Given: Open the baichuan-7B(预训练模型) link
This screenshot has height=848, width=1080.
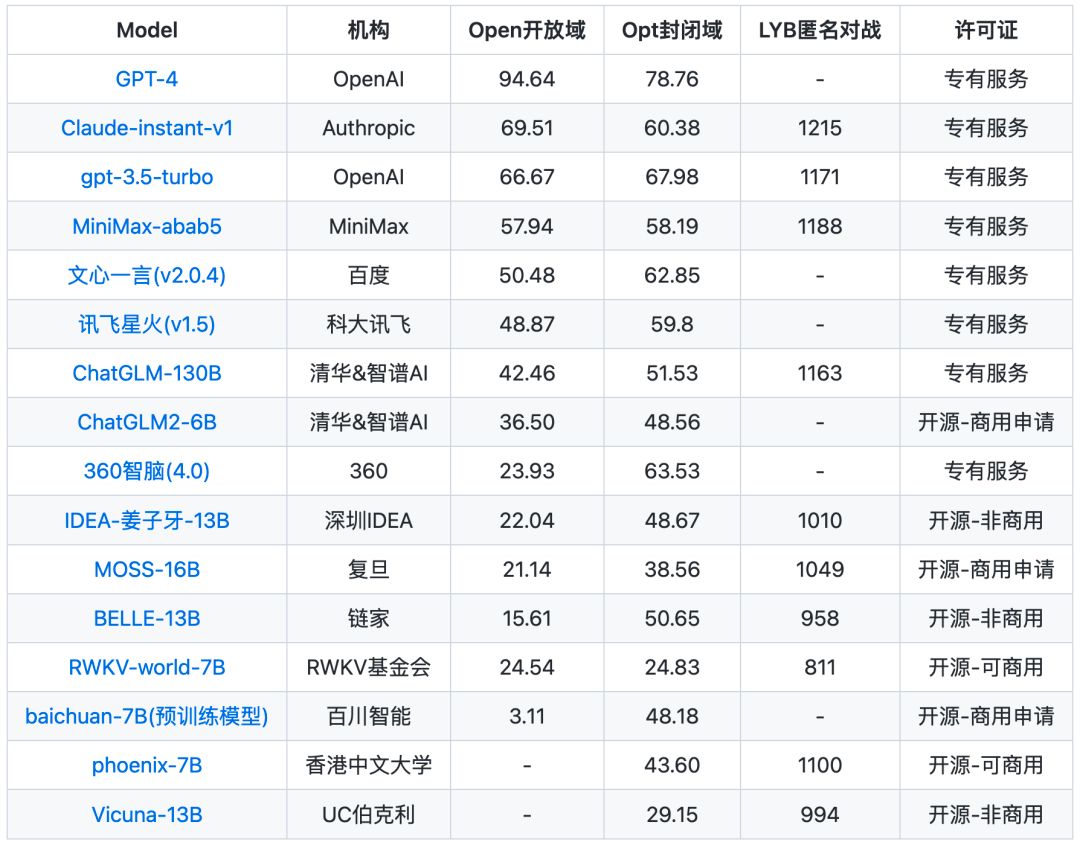Looking at the screenshot, I should coord(147,716).
